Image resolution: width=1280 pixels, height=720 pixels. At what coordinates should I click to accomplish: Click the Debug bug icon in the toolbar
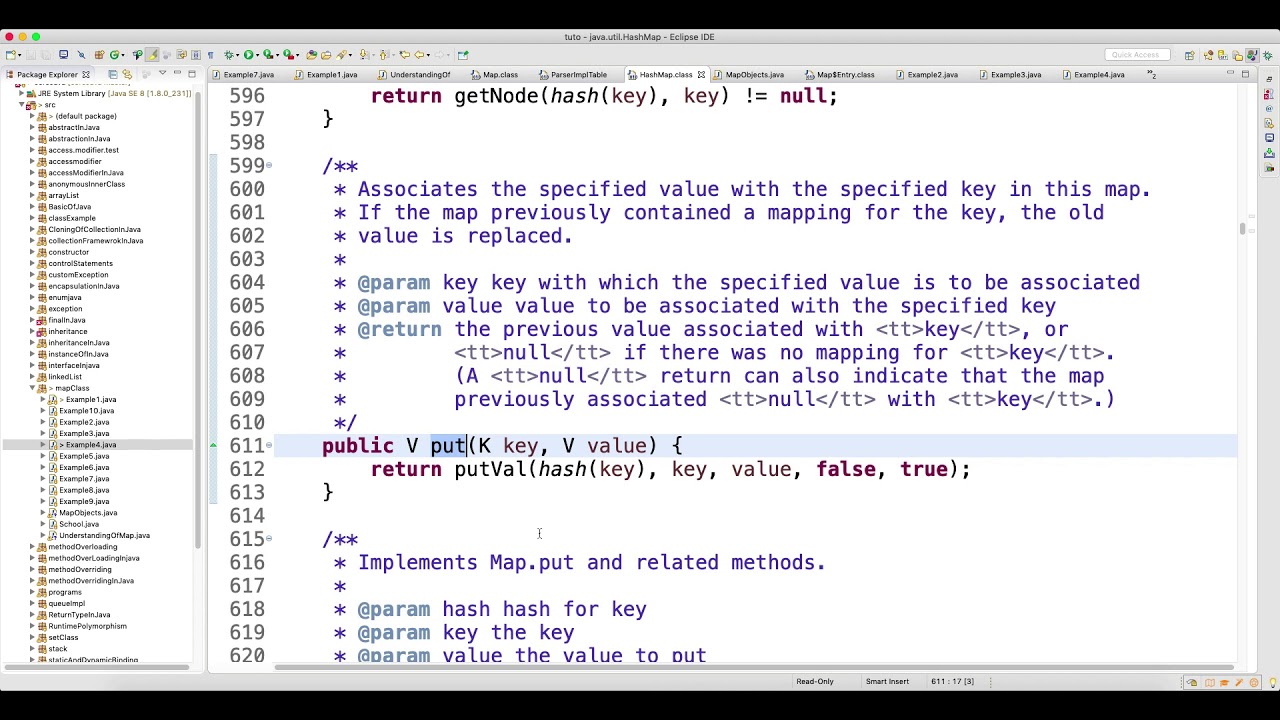(229, 55)
